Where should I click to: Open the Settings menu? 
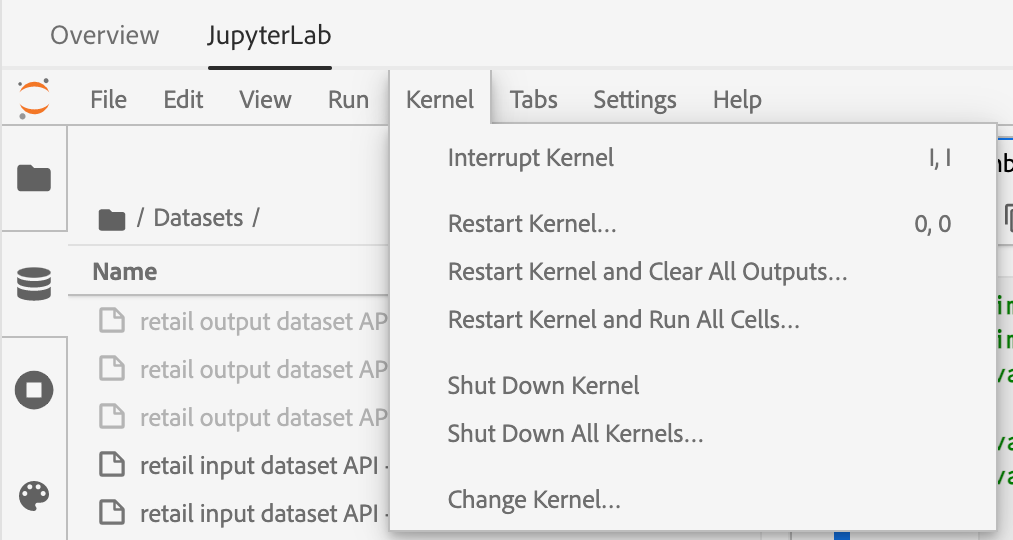pyautogui.click(x=634, y=100)
